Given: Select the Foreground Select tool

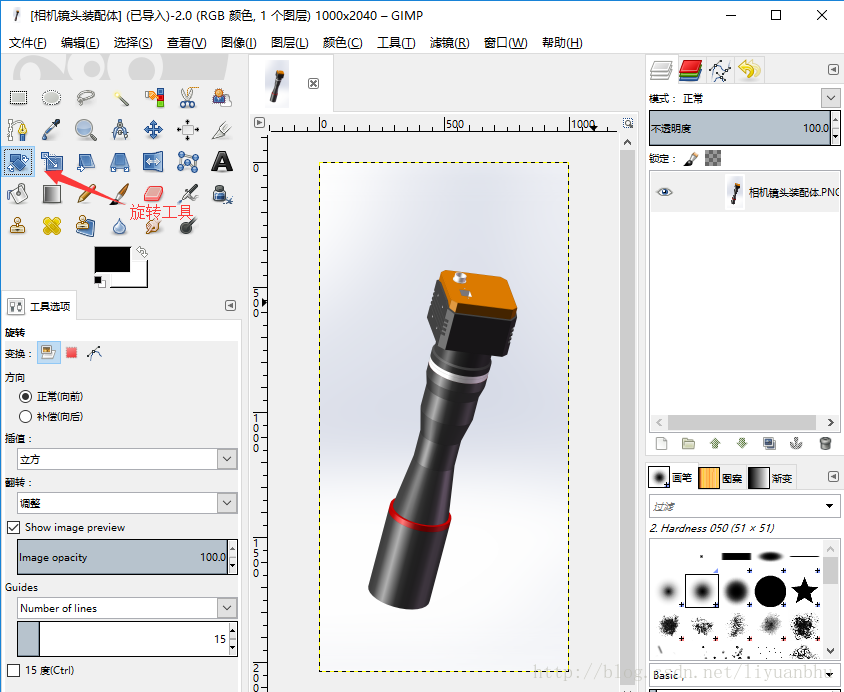Looking at the screenshot, I should (222, 97).
